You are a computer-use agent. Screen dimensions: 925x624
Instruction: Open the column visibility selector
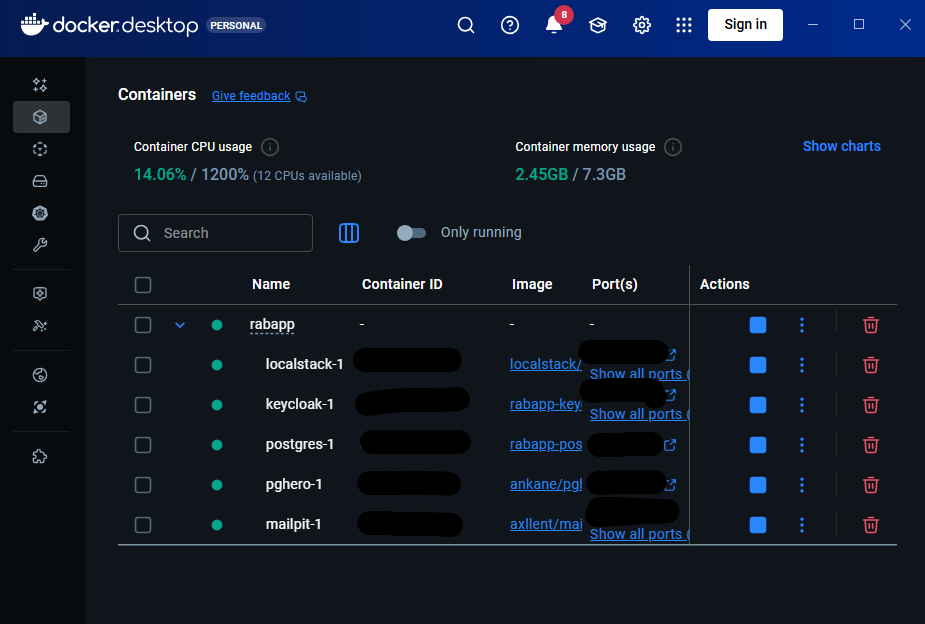pyautogui.click(x=349, y=232)
